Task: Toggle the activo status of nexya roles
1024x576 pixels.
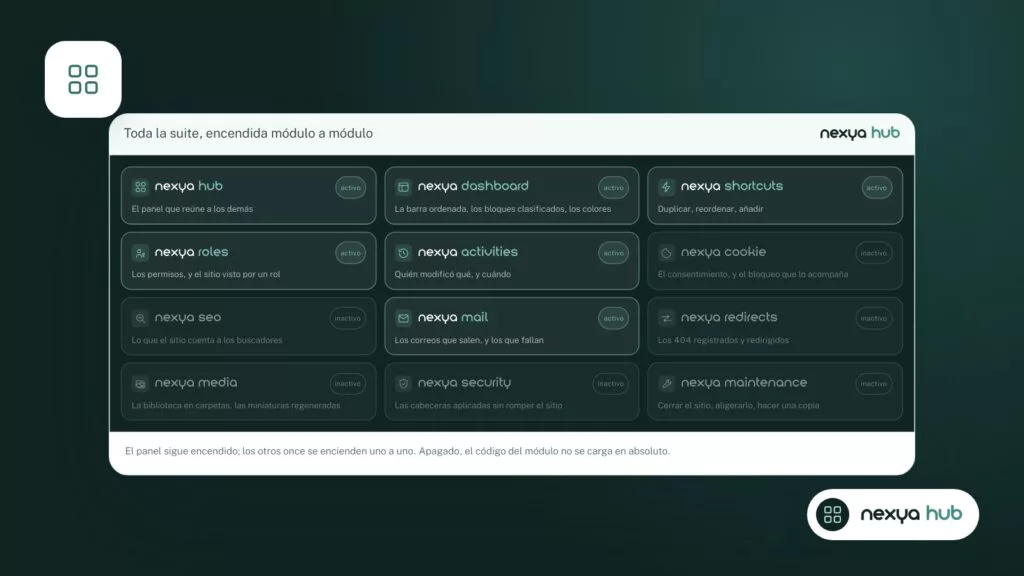Action: point(351,253)
